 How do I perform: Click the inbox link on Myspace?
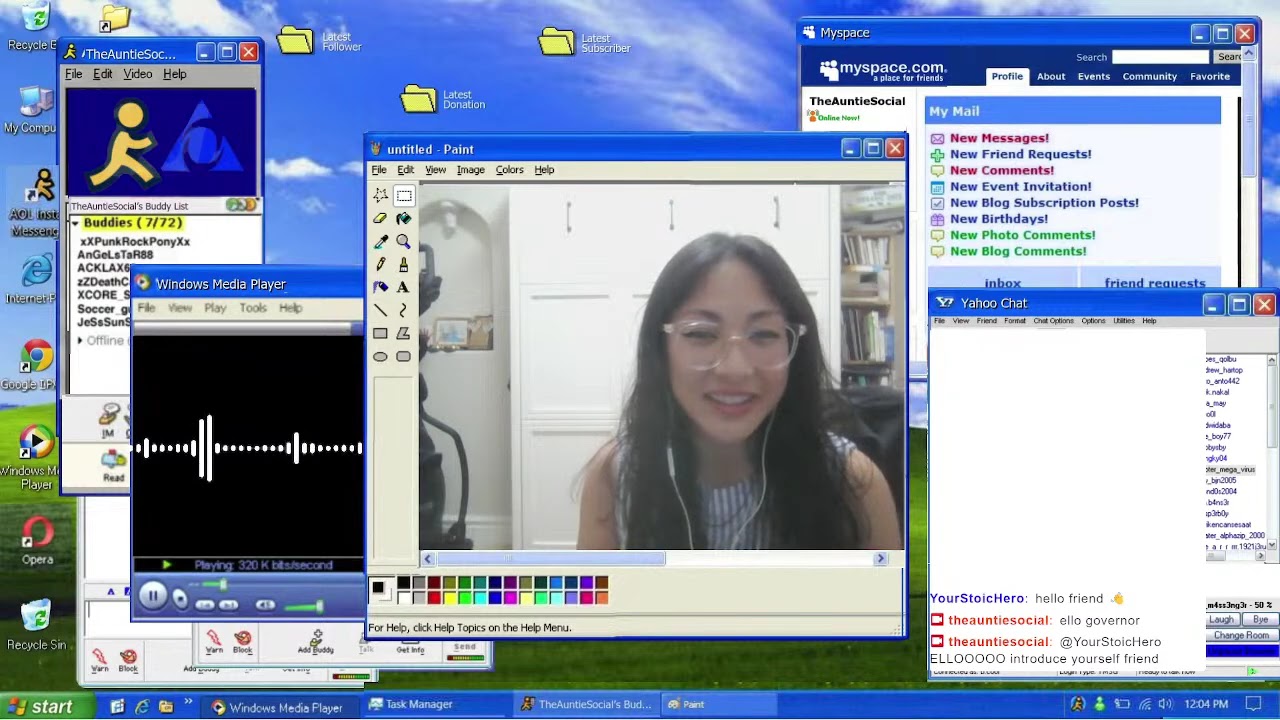[x=1002, y=284]
